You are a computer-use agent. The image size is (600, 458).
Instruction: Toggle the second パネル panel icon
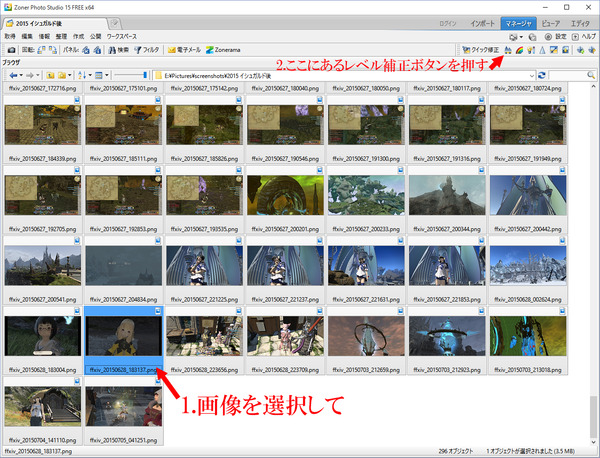[97, 50]
